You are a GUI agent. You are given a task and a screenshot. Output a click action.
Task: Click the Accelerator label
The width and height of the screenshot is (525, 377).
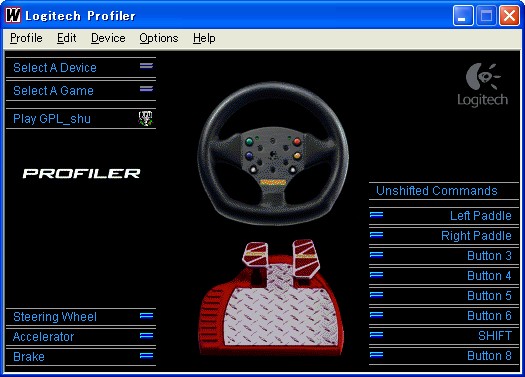[x=44, y=336]
